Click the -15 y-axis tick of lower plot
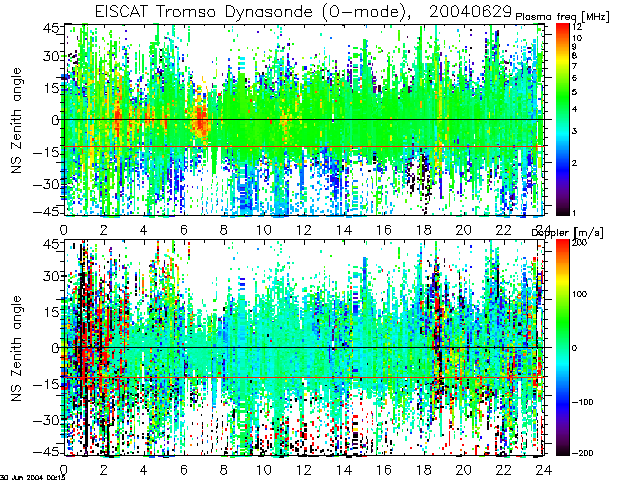 [46, 384]
